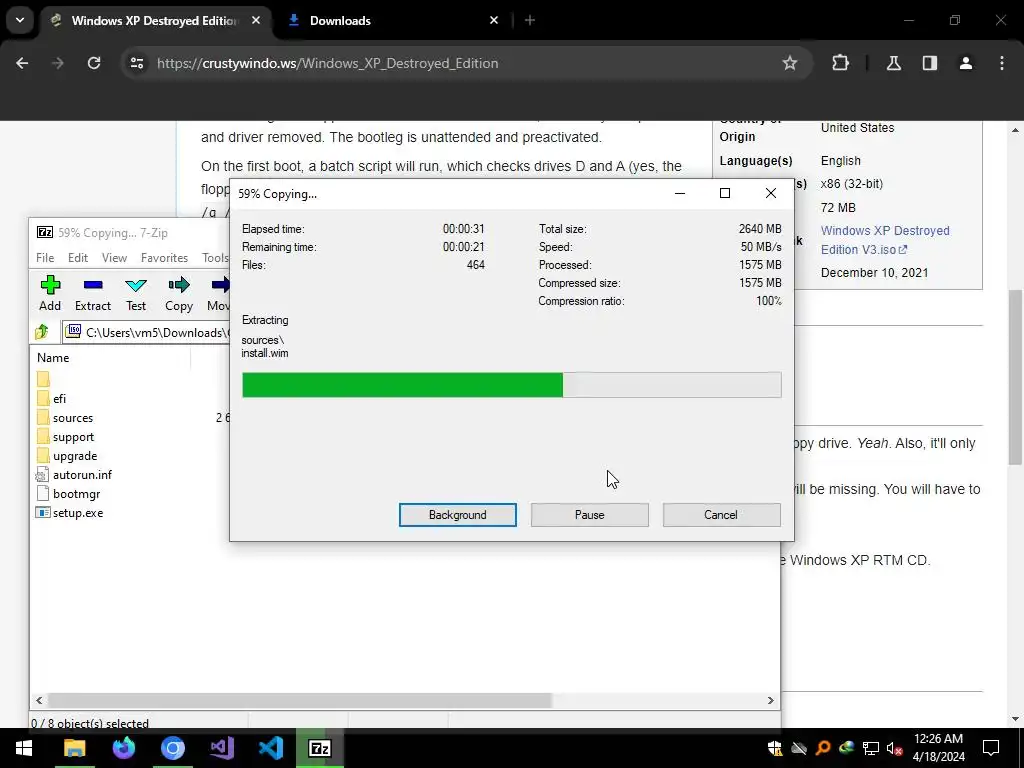Cancel the extraction in progress
The width and height of the screenshot is (1024, 768).
[x=722, y=515]
